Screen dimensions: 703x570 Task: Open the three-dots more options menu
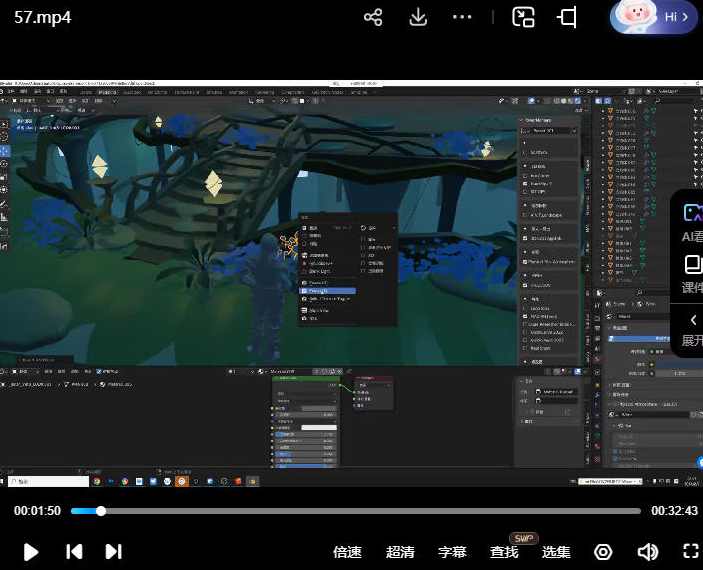pos(462,17)
